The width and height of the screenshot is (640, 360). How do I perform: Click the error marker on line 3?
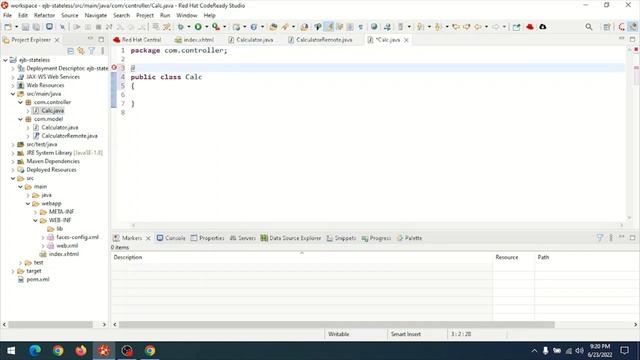pos(114,68)
